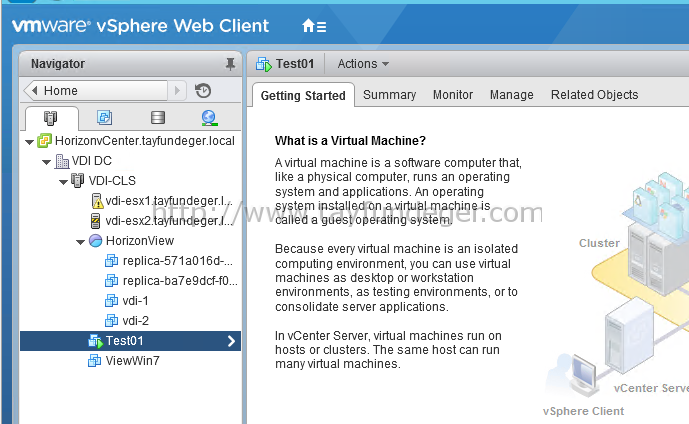This screenshot has width=689, height=424.
Task: Select ViewWin7 in the tree
Action: [132, 360]
